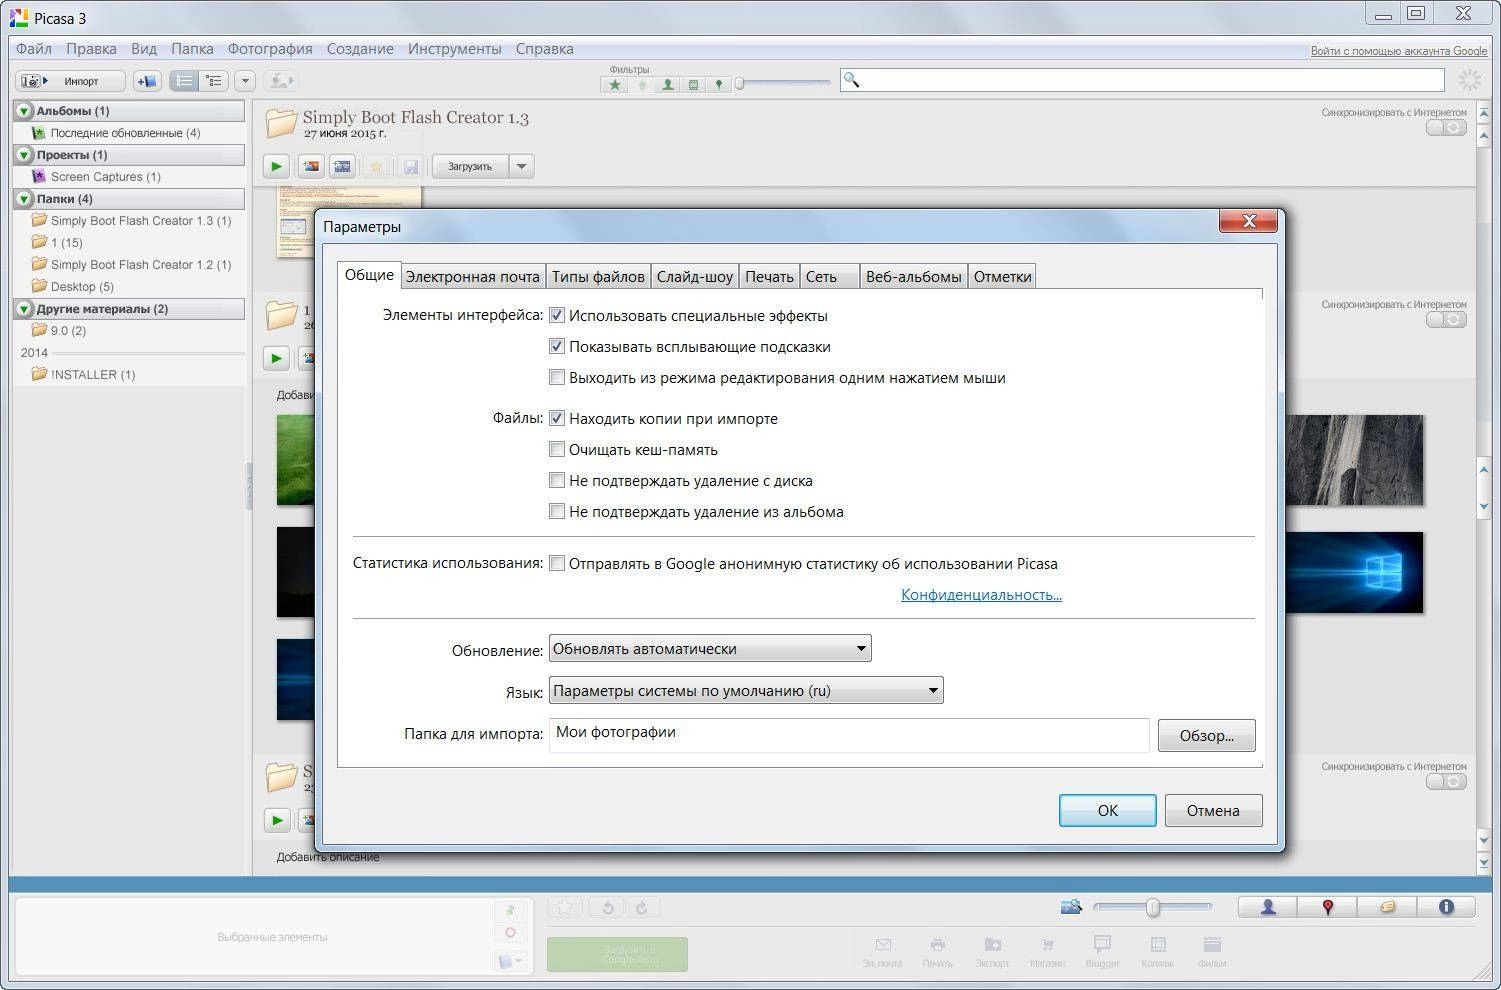Click the Blogger icon in bottom bar
The width and height of the screenshot is (1501, 990).
tap(1102, 950)
